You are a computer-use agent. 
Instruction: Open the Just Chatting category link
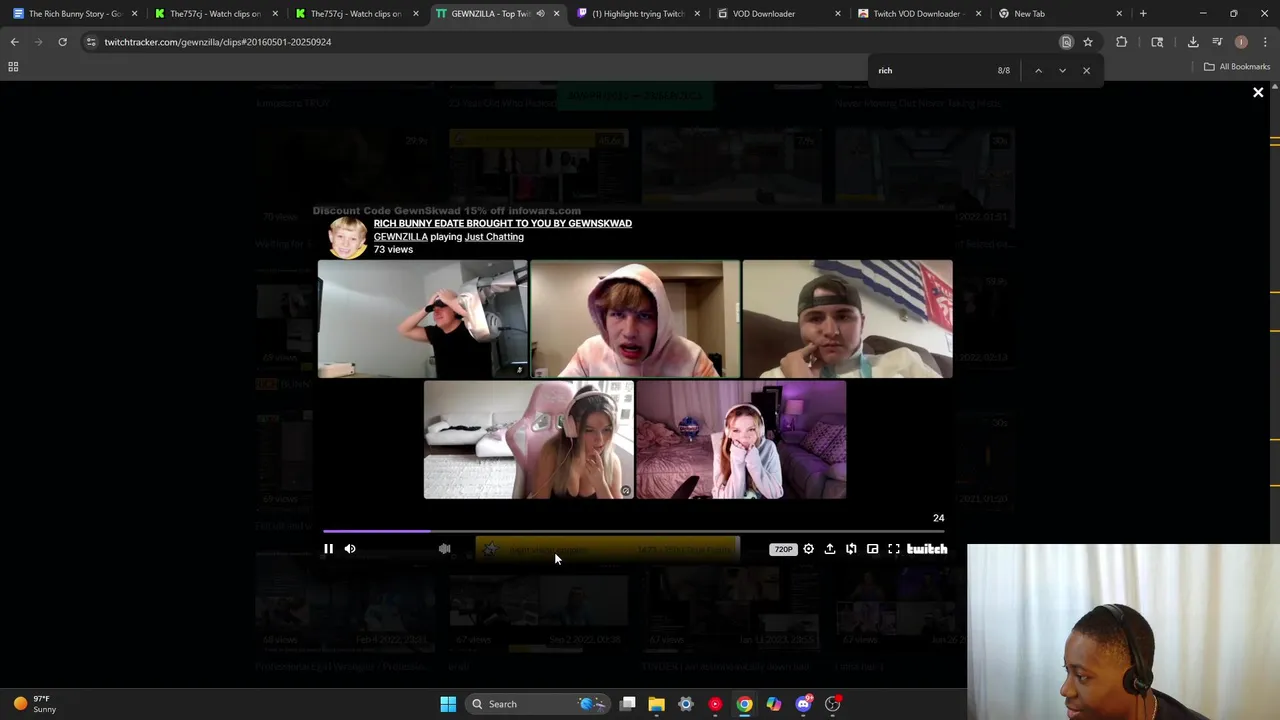[x=494, y=237]
